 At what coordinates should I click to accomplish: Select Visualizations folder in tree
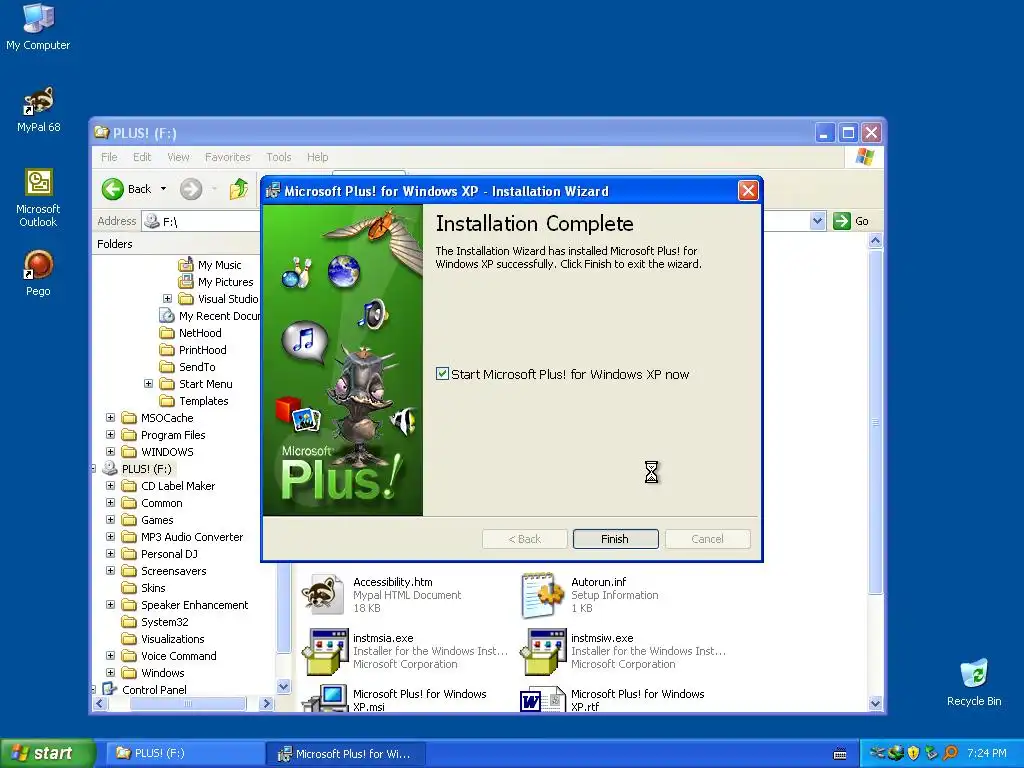(x=172, y=638)
